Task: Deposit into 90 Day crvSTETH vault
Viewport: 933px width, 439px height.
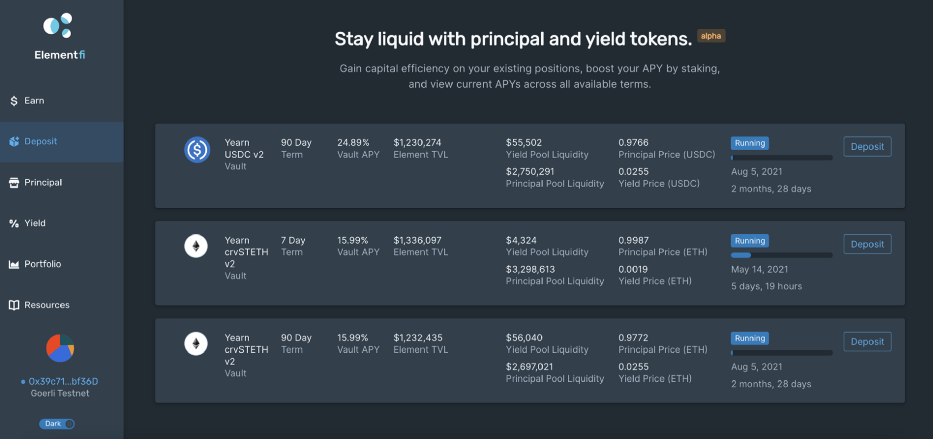Action: [867, 342]
